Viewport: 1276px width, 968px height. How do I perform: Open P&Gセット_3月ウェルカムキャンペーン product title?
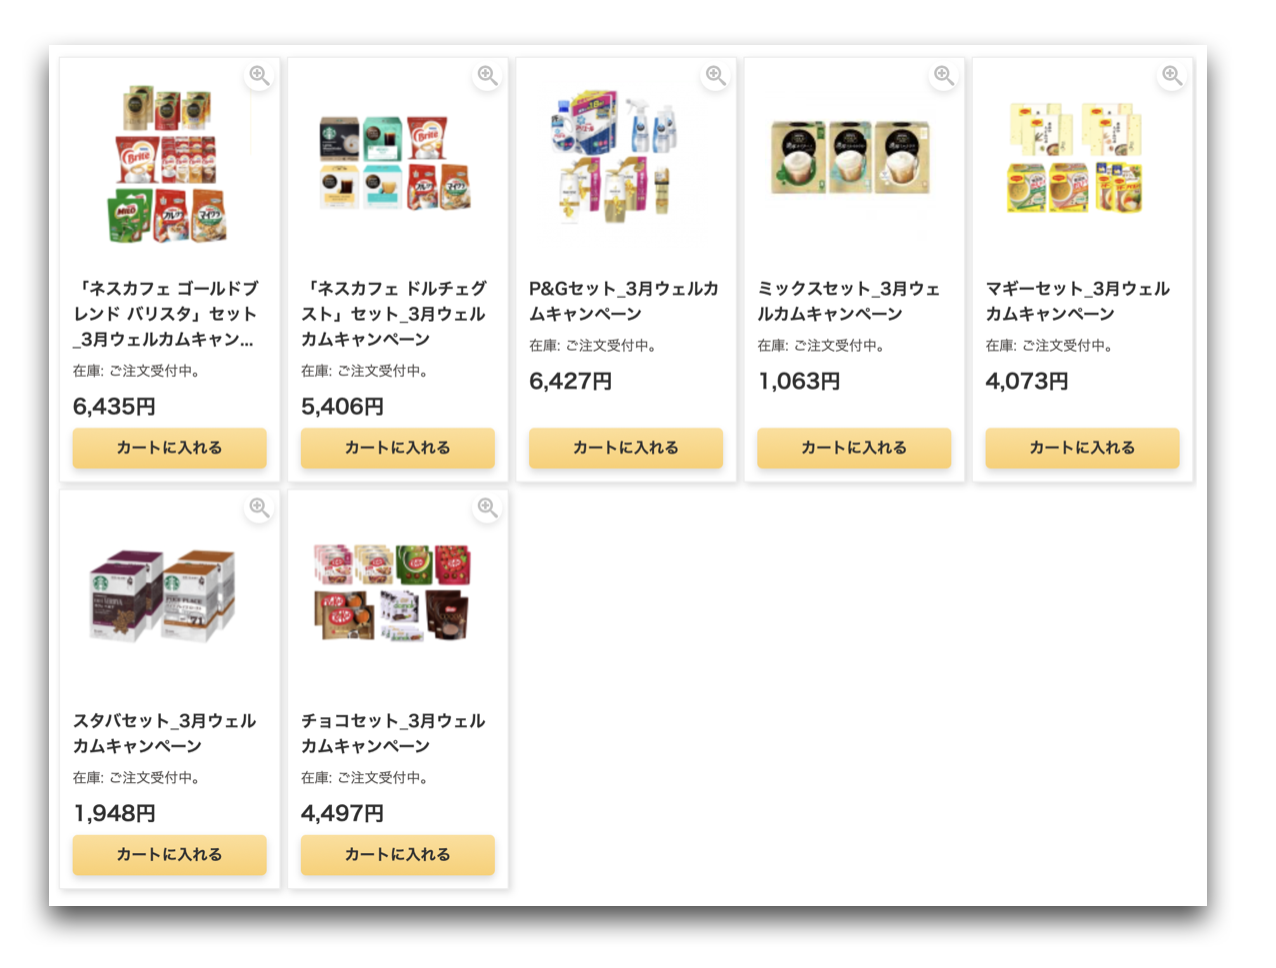pos(624,301)
